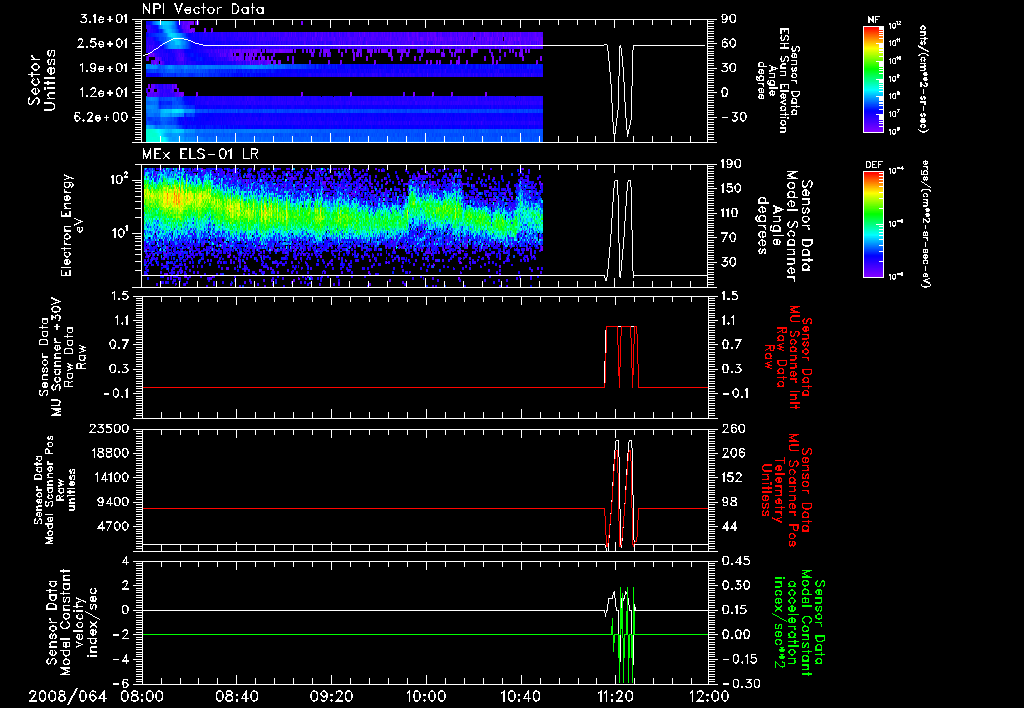The image size is (1024, 708).
Task: Click the 'ESH Sun Elevation Angle' axis label
Action: pos(777,80)
